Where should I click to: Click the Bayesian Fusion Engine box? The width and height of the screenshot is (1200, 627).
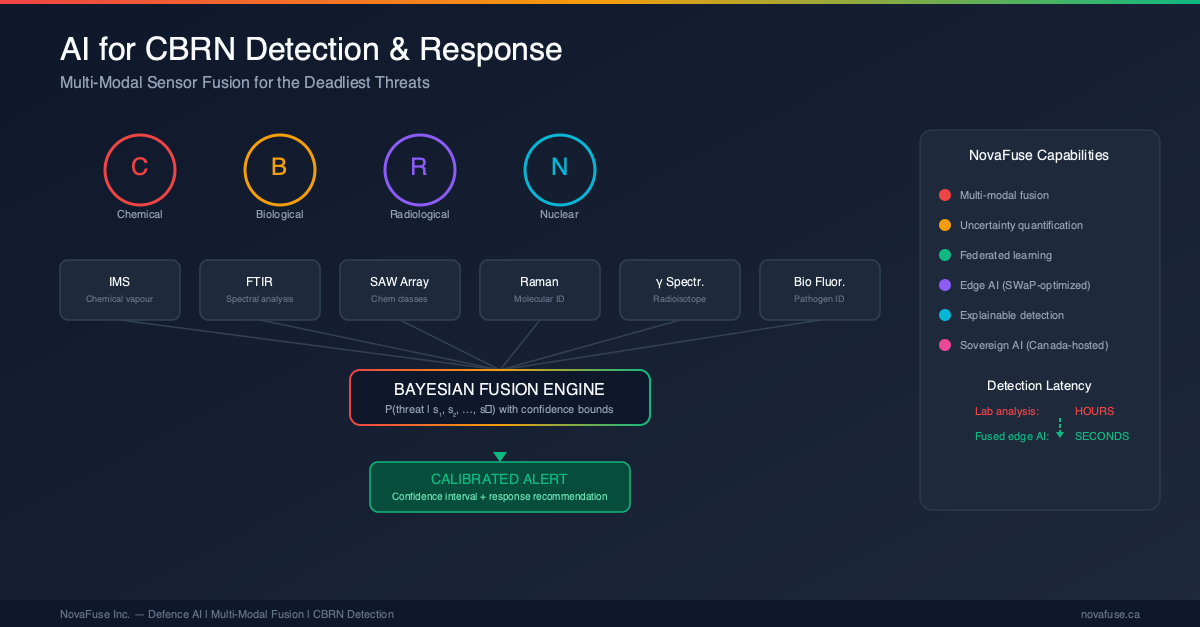(500, 397)
